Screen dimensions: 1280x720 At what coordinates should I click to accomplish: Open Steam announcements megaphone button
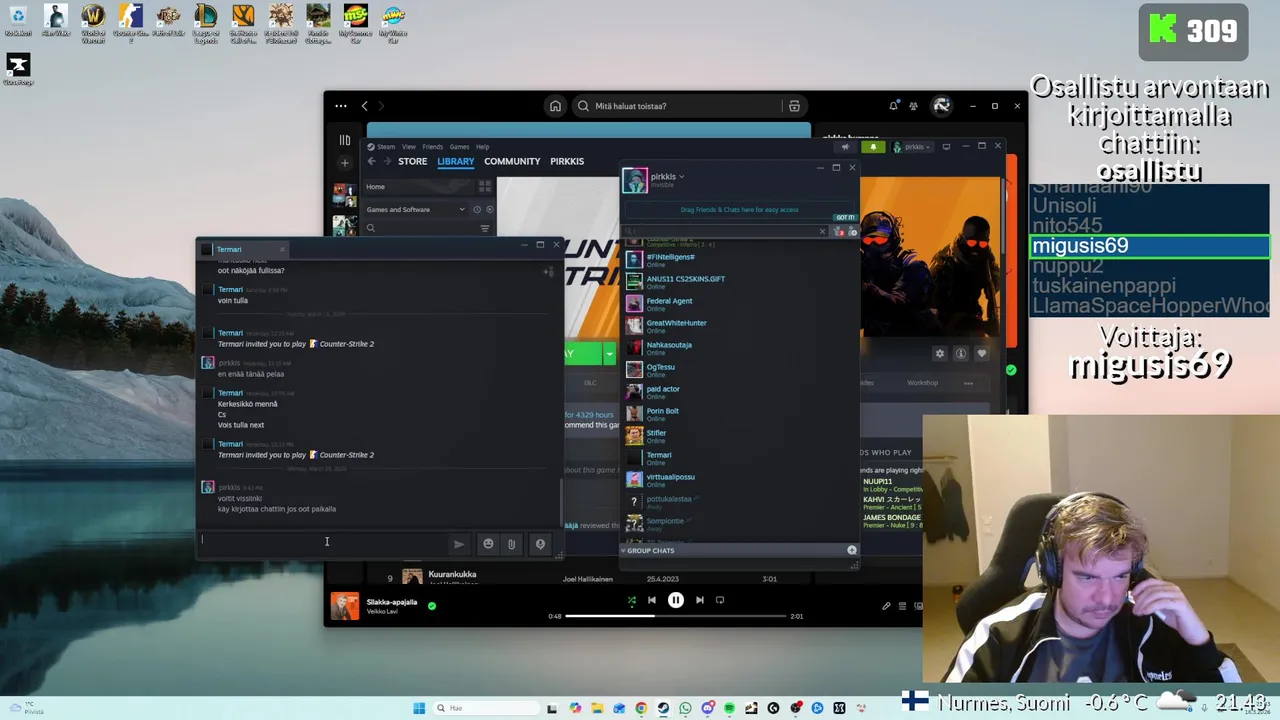pyautogui.click(x=845, y=147)
